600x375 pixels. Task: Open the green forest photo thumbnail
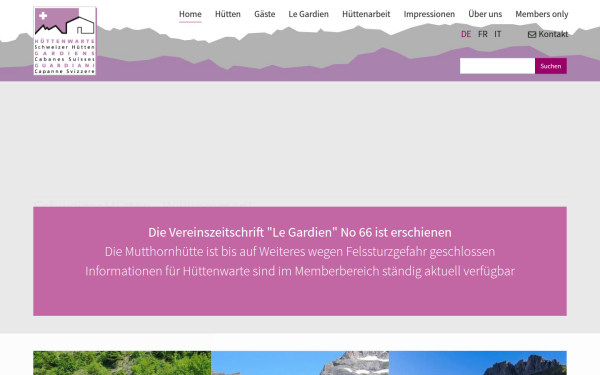click(x=122, y=363)
